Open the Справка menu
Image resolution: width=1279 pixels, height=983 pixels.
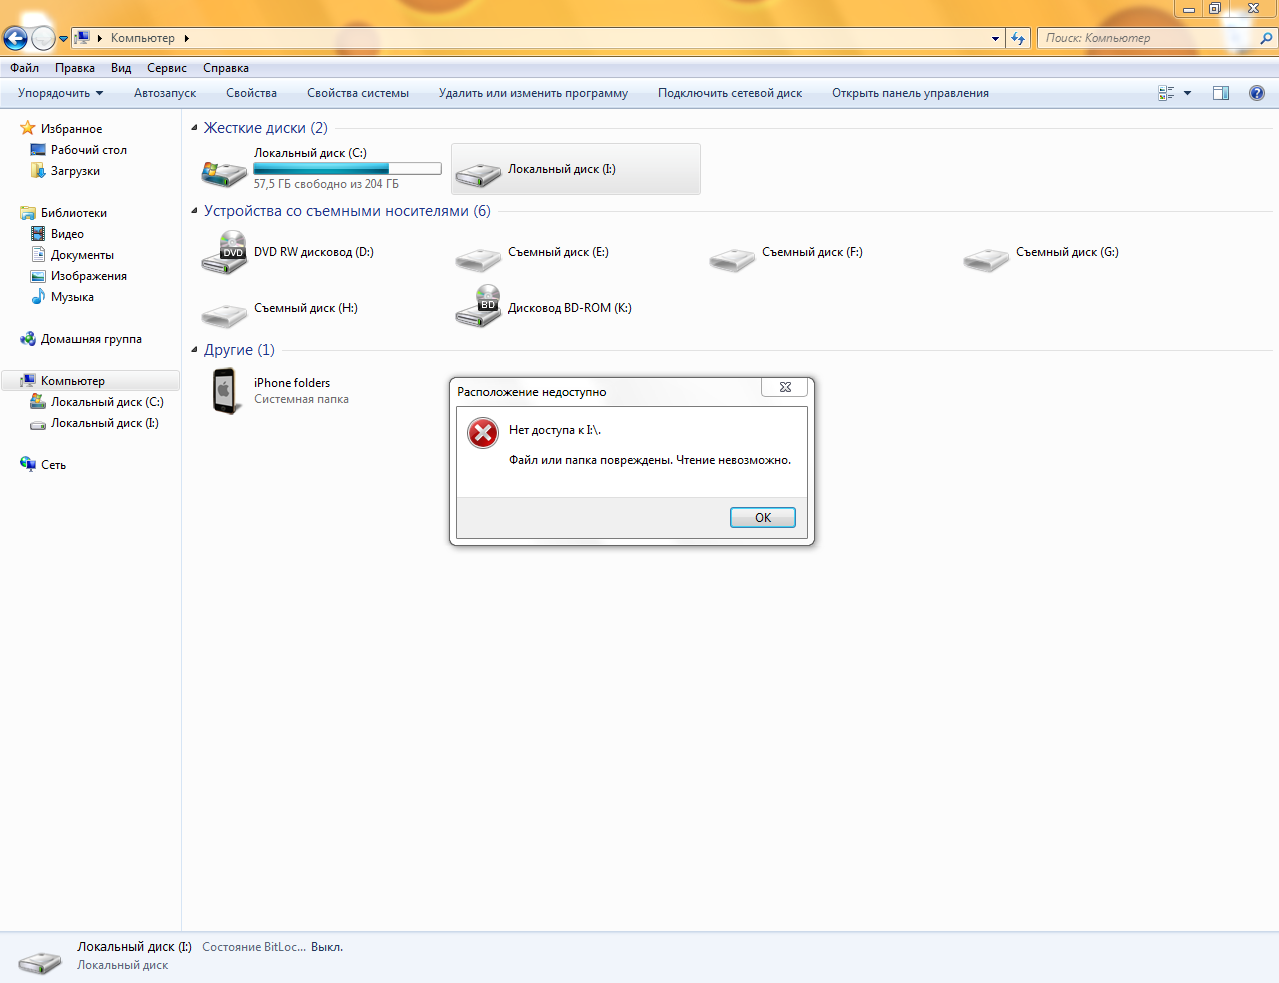click(x=226, y=68)
